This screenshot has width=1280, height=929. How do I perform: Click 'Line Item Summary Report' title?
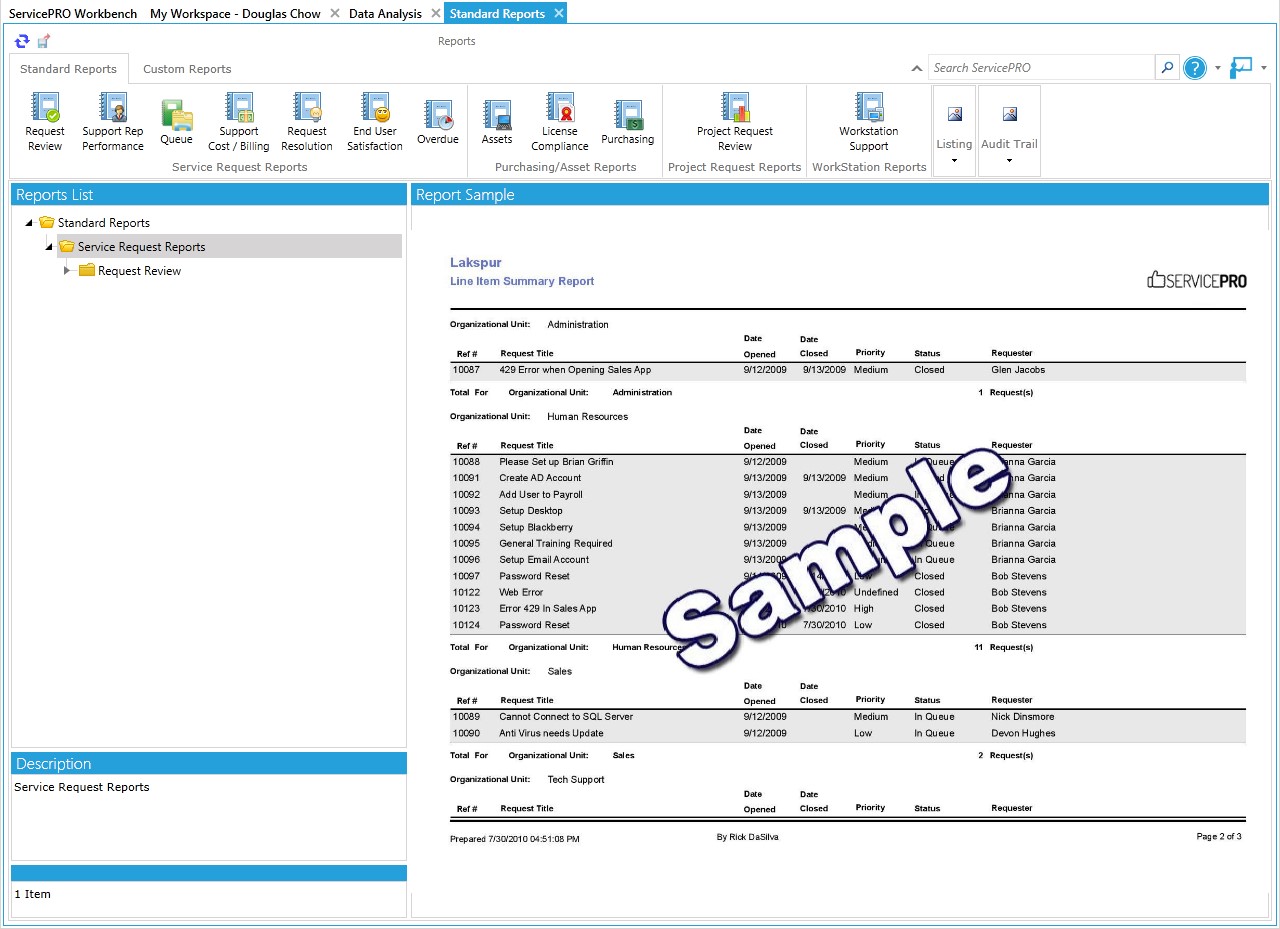tap(522, 281)
